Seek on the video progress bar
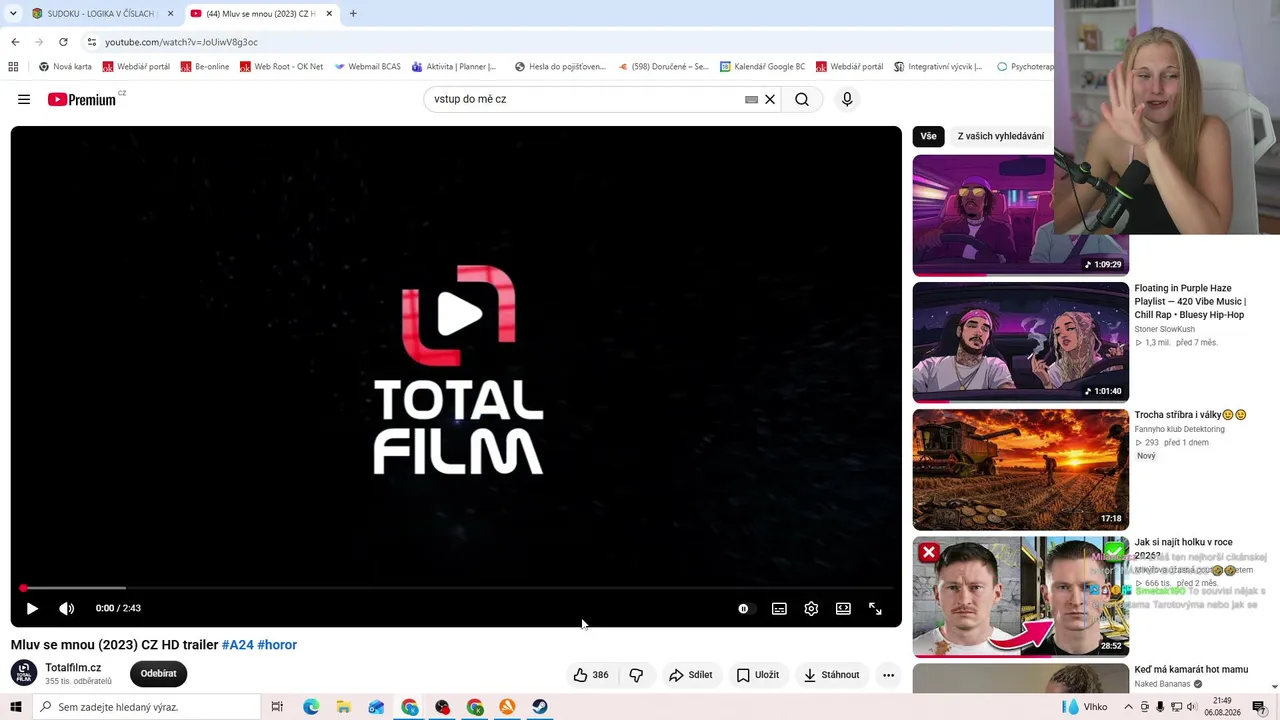This screenshot has height=720, width=1280. point(456,588)
